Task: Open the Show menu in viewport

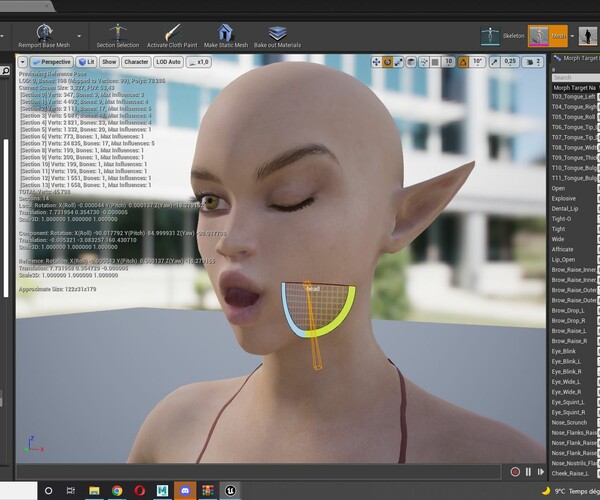Action: (x=109, y=62)
